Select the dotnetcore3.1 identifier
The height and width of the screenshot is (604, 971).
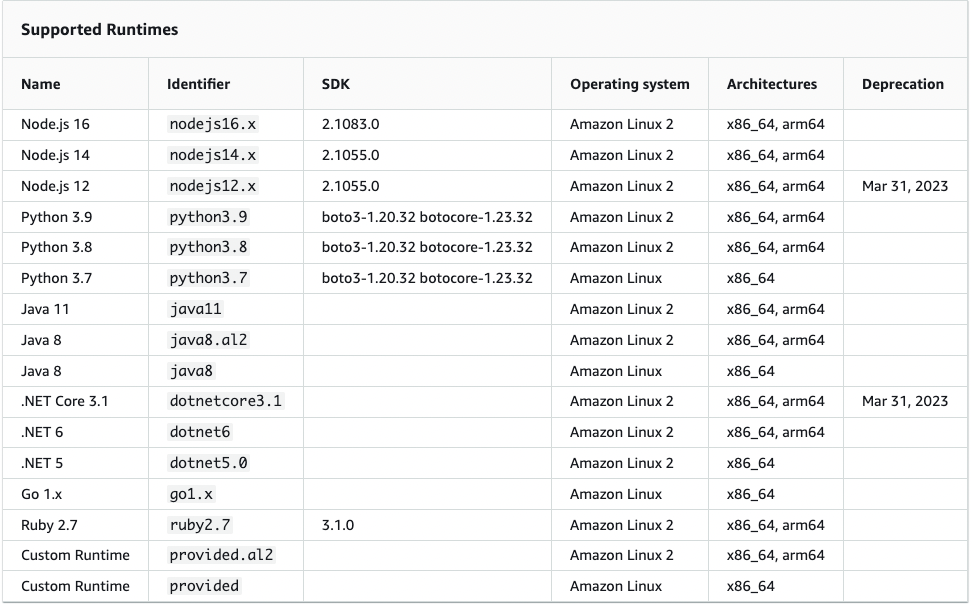tap(226, 401)
